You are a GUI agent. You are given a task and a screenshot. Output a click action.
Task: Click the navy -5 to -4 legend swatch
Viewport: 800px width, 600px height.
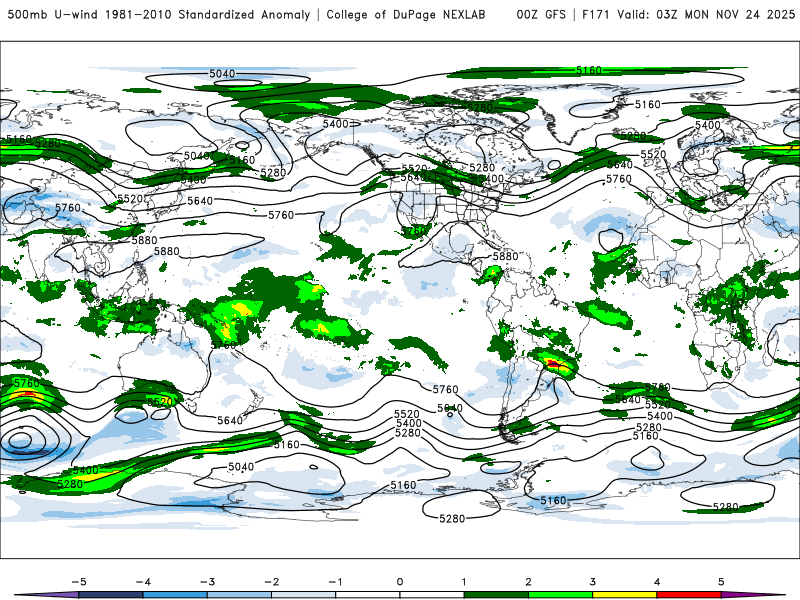click(x=111, y=595)
